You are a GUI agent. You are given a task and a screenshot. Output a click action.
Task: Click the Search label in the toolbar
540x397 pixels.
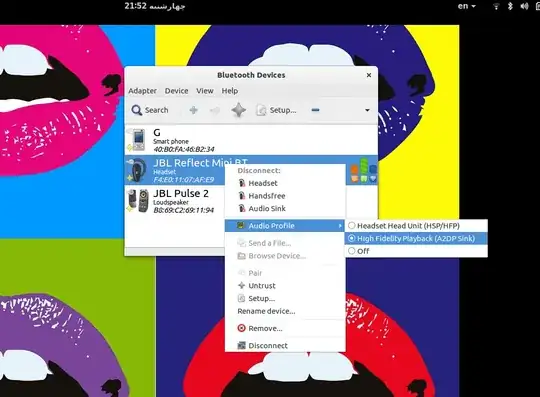(157, 110)
